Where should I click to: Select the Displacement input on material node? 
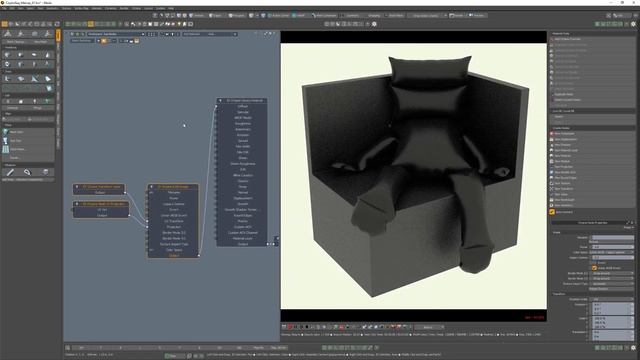(x=242, y=198)
